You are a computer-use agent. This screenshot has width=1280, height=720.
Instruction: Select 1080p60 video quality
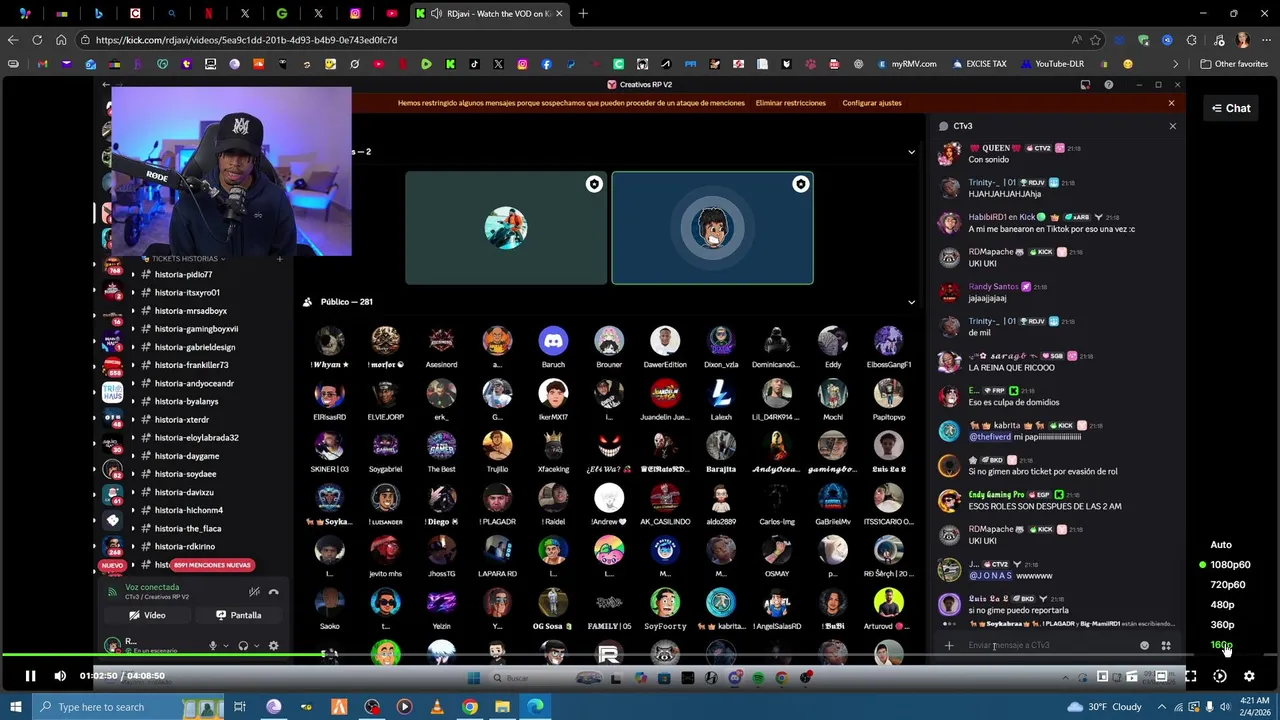[1230, 565]
